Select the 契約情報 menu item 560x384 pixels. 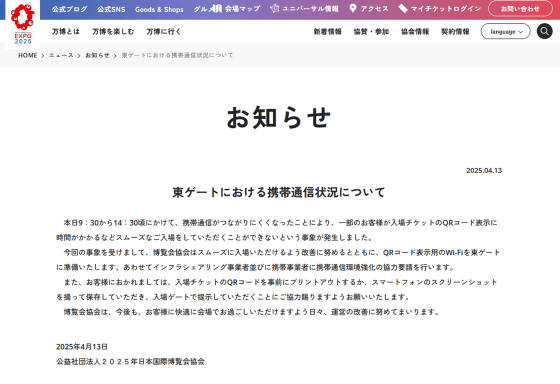click(455, 32)
